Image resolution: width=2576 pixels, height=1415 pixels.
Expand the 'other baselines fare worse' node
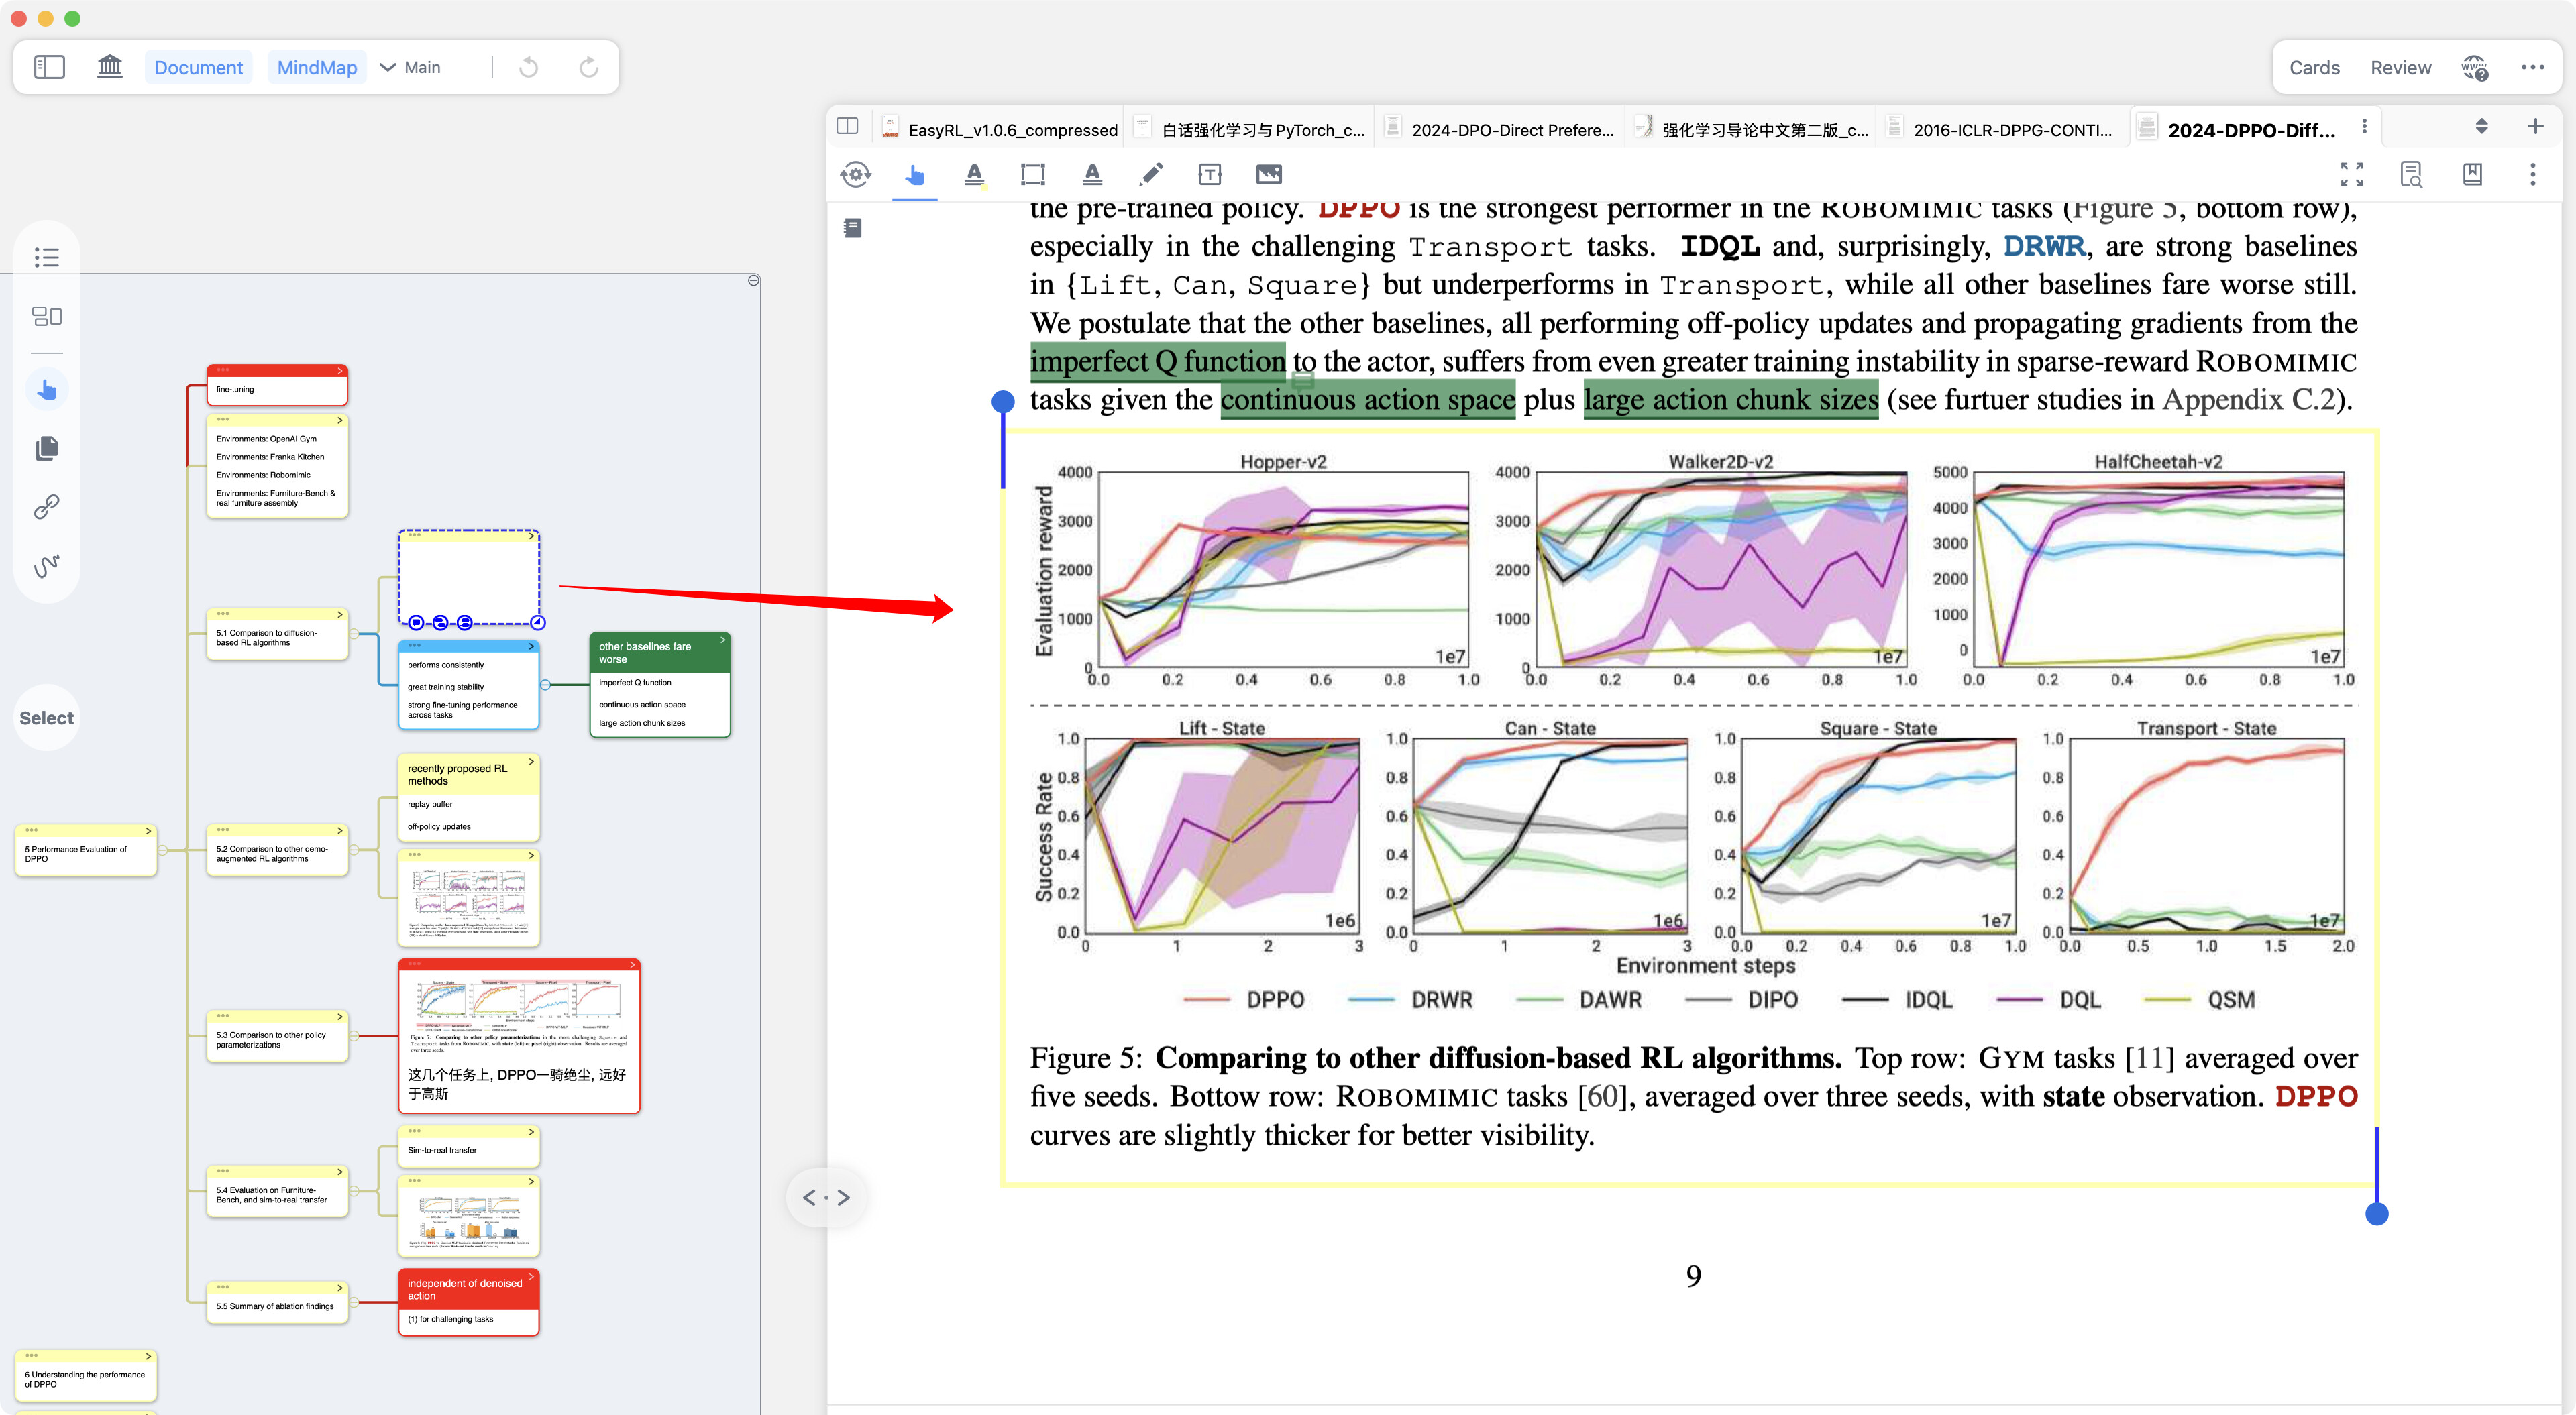722,638
